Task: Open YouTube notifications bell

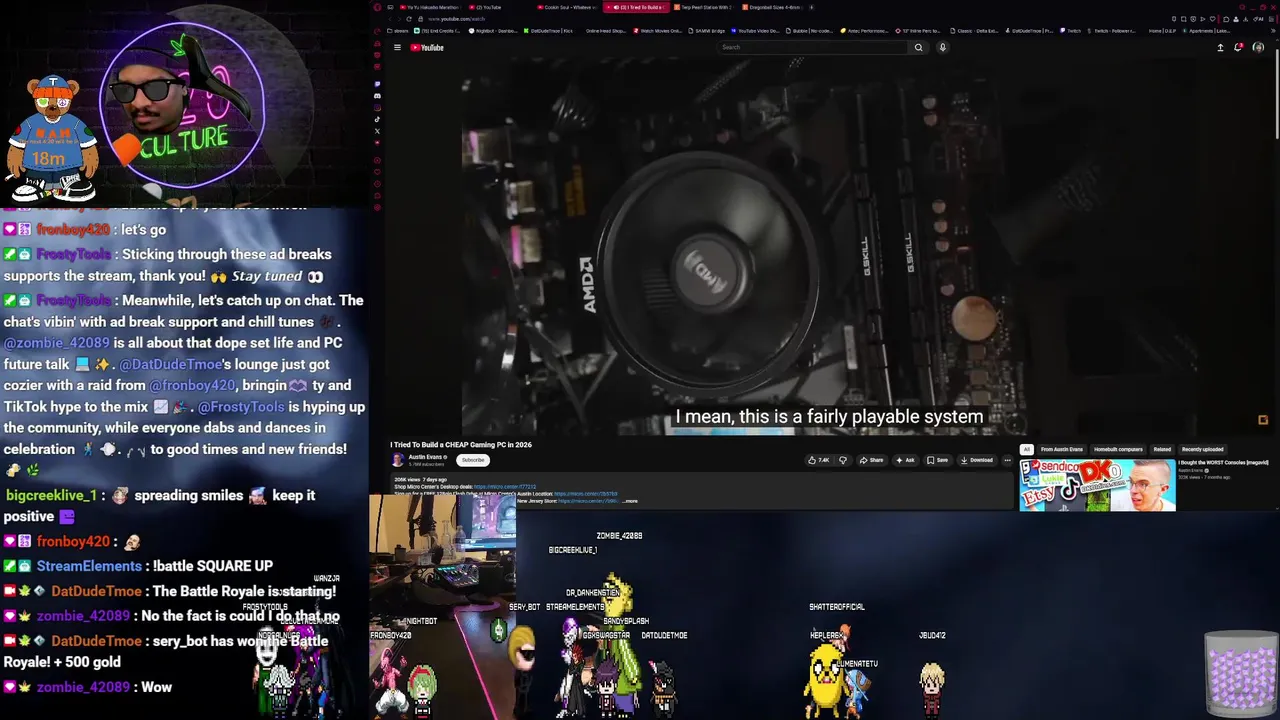Action: point(1239,47)
